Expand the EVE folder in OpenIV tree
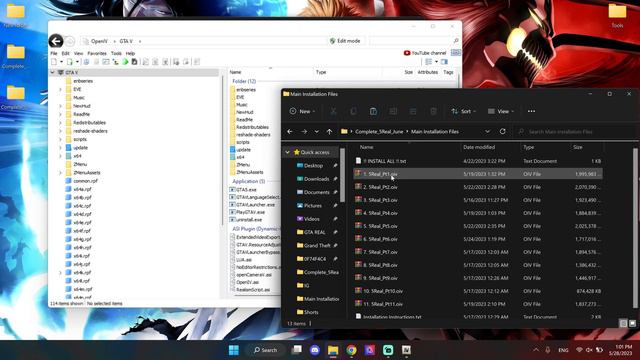 coord(60,89)
